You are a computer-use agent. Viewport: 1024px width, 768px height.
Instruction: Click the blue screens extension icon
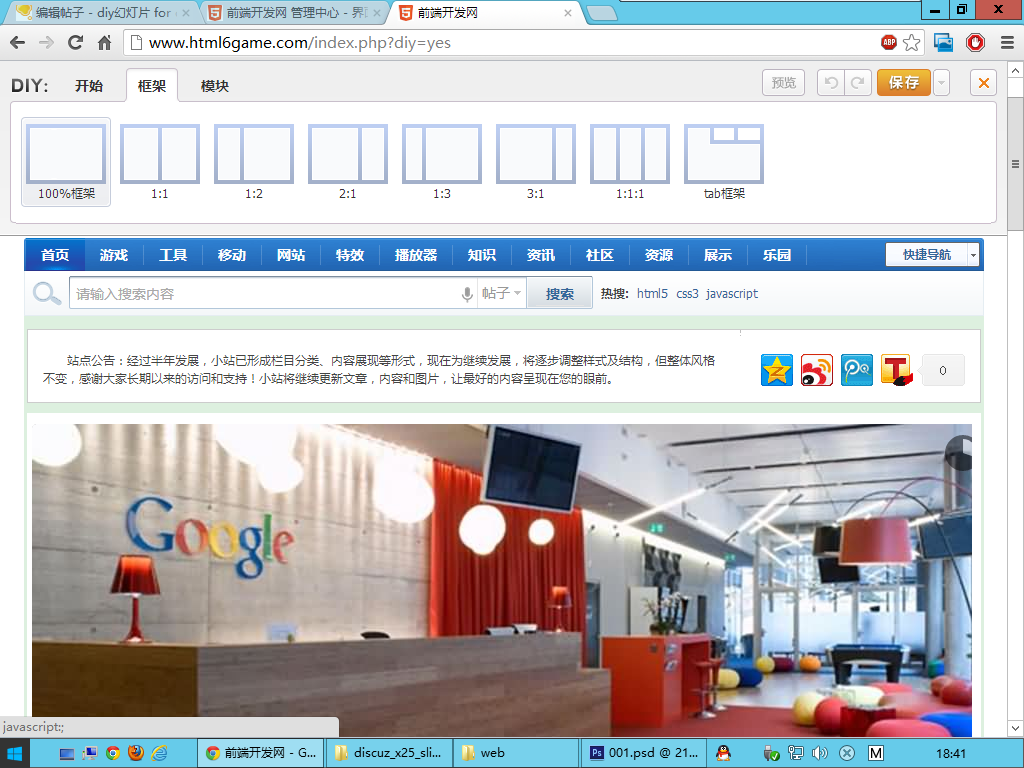(944, 43)
